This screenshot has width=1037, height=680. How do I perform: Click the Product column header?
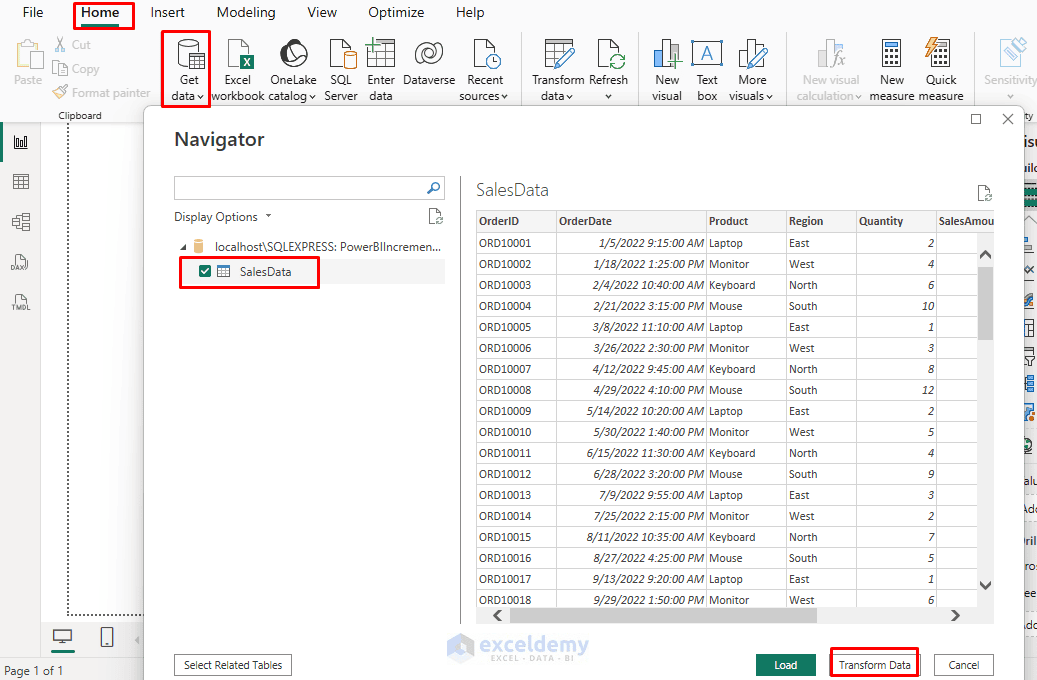pos(746,221)
